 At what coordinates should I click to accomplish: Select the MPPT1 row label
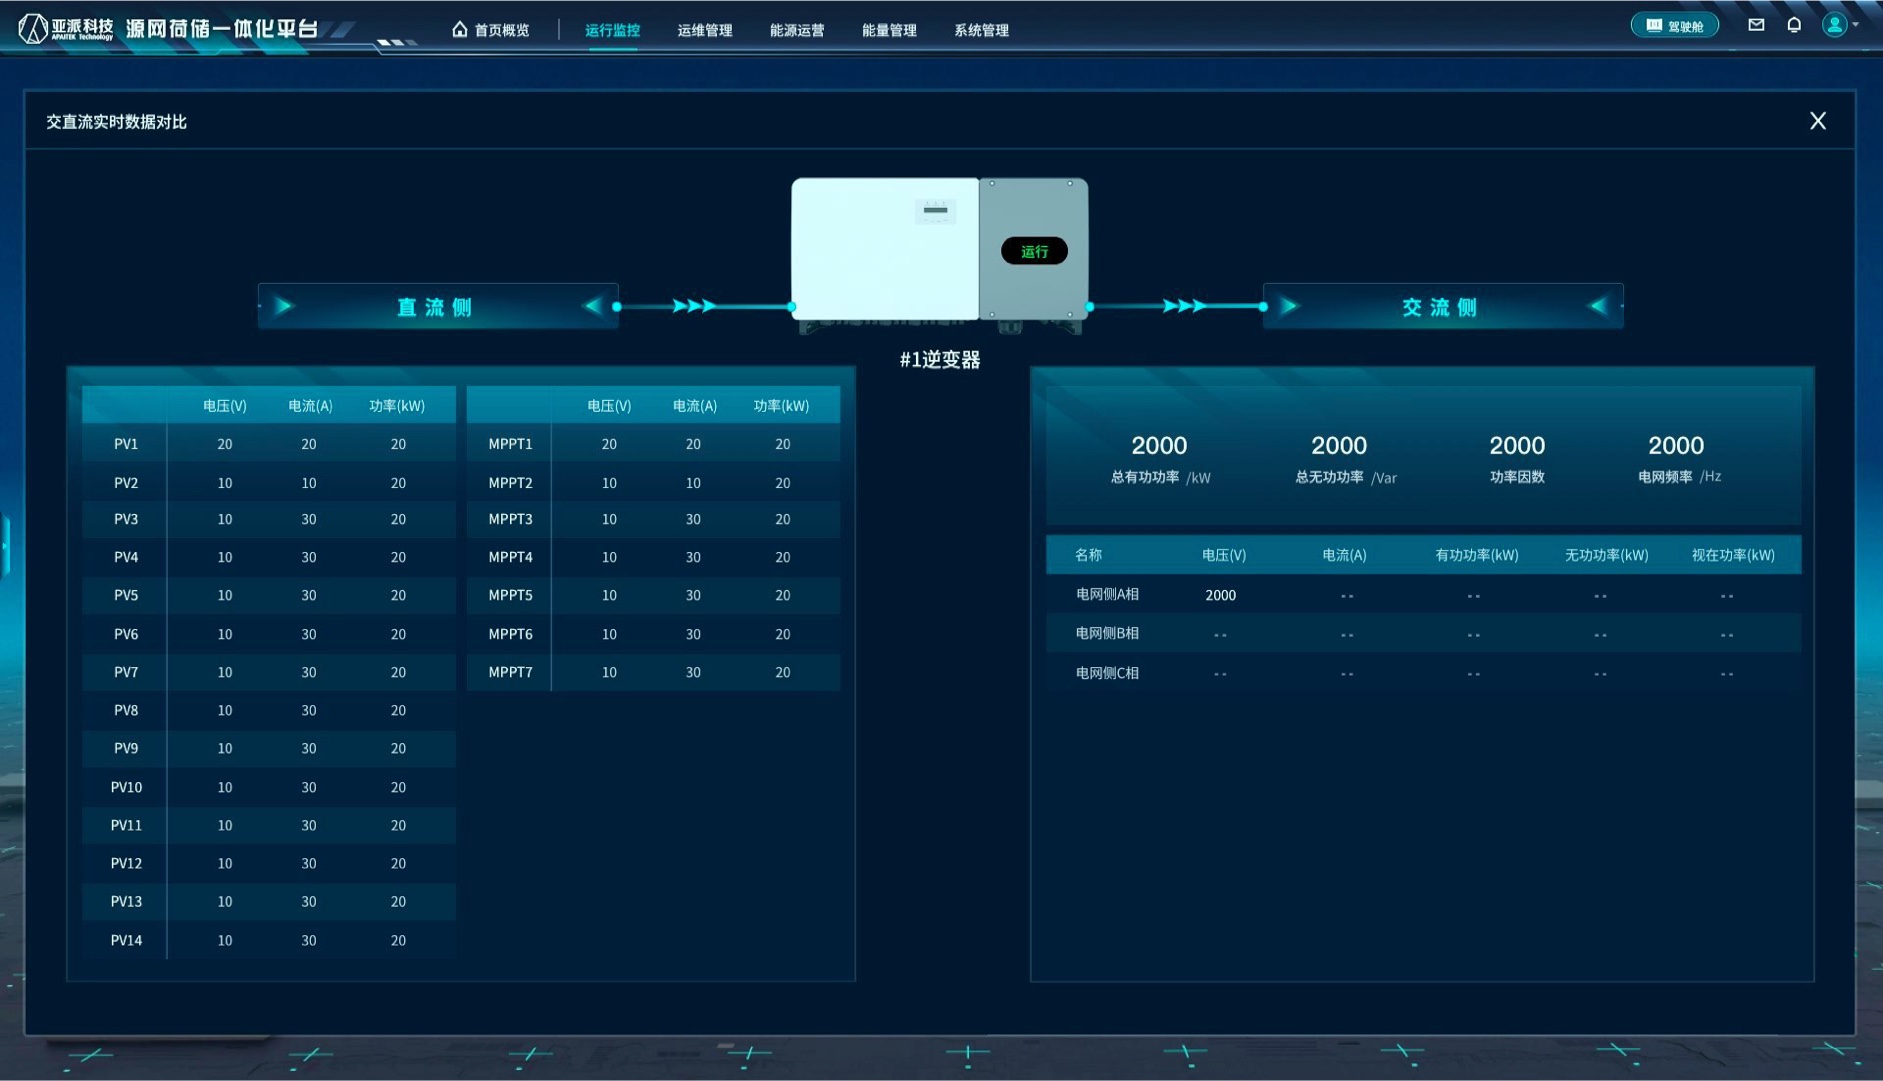(510, 444)
